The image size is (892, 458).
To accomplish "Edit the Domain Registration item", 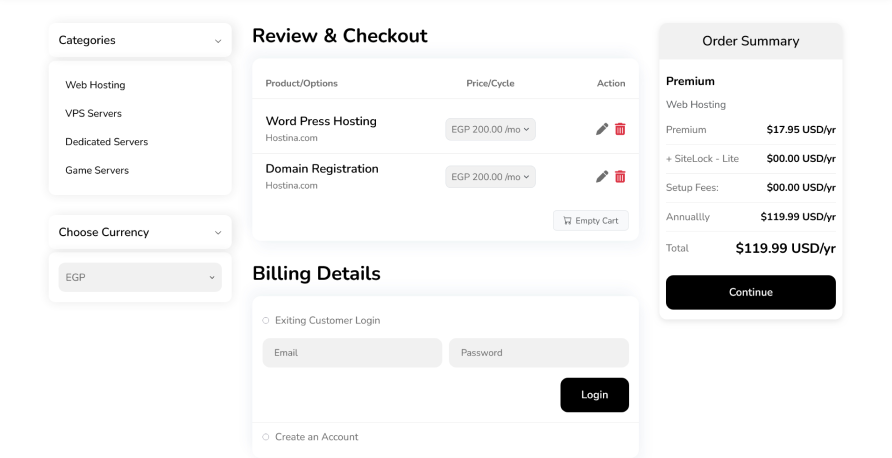I will 602,177.
